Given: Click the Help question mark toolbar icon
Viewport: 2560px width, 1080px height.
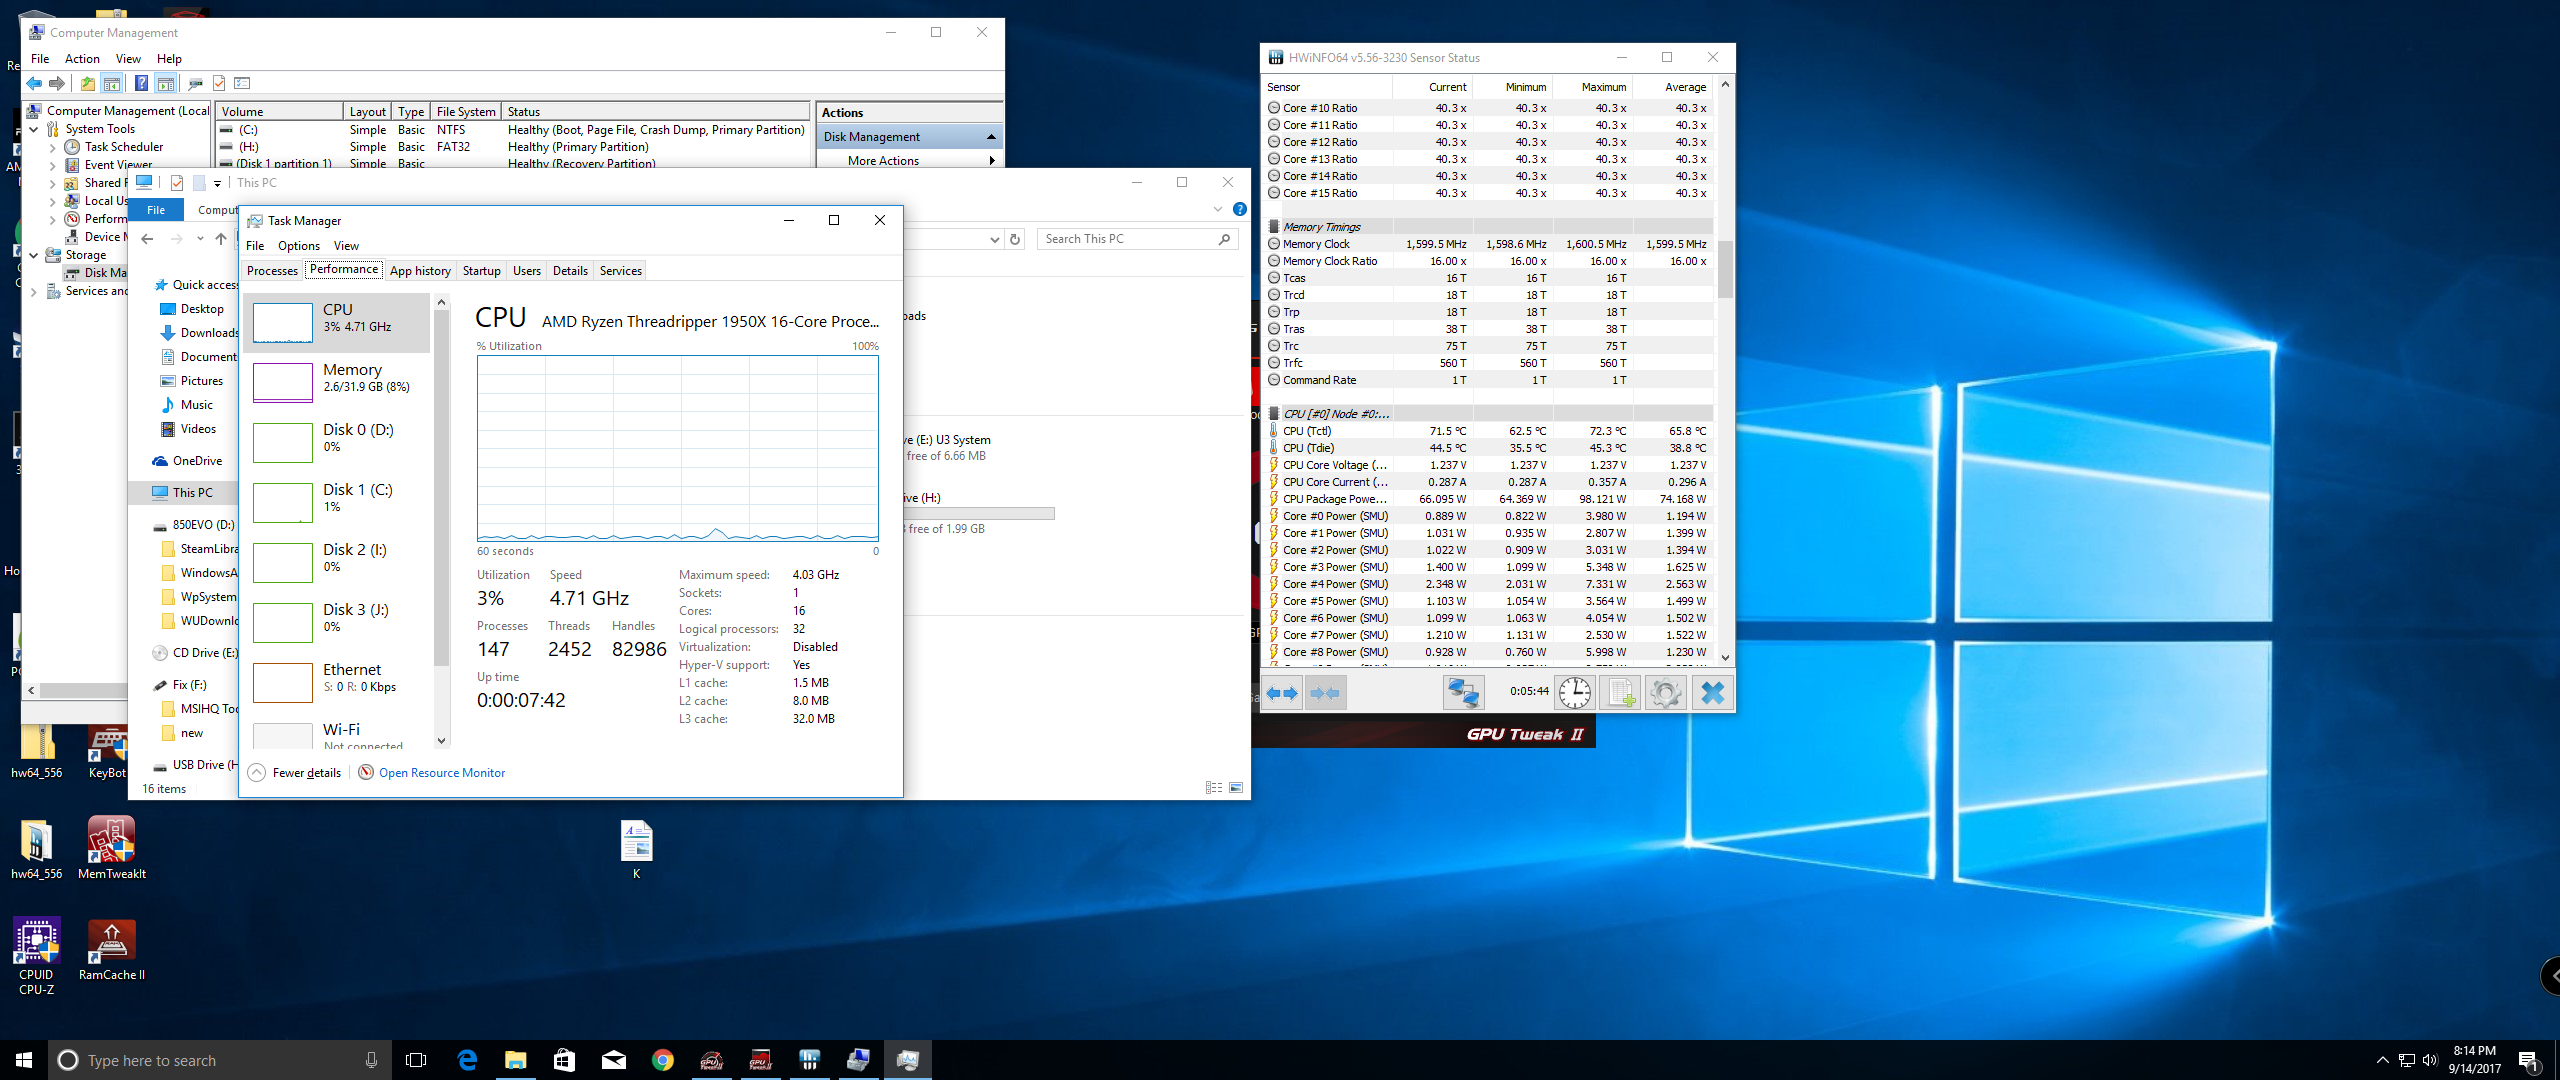Looking at the screenshot, I should (x=141, y=83).
